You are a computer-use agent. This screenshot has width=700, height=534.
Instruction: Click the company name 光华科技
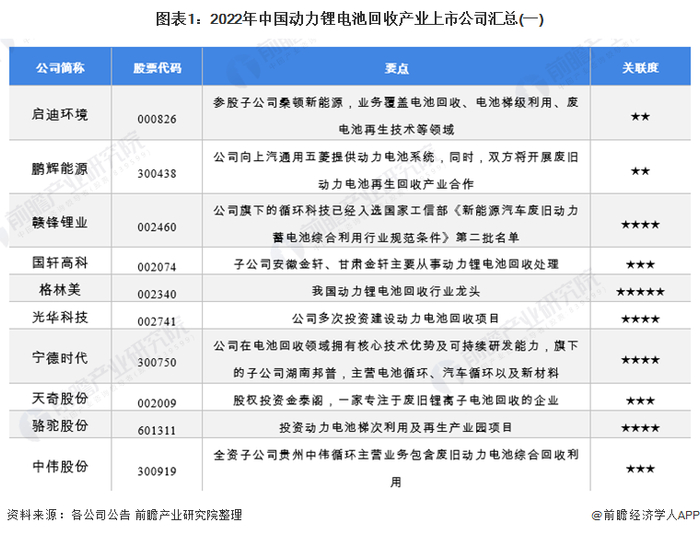60,317
